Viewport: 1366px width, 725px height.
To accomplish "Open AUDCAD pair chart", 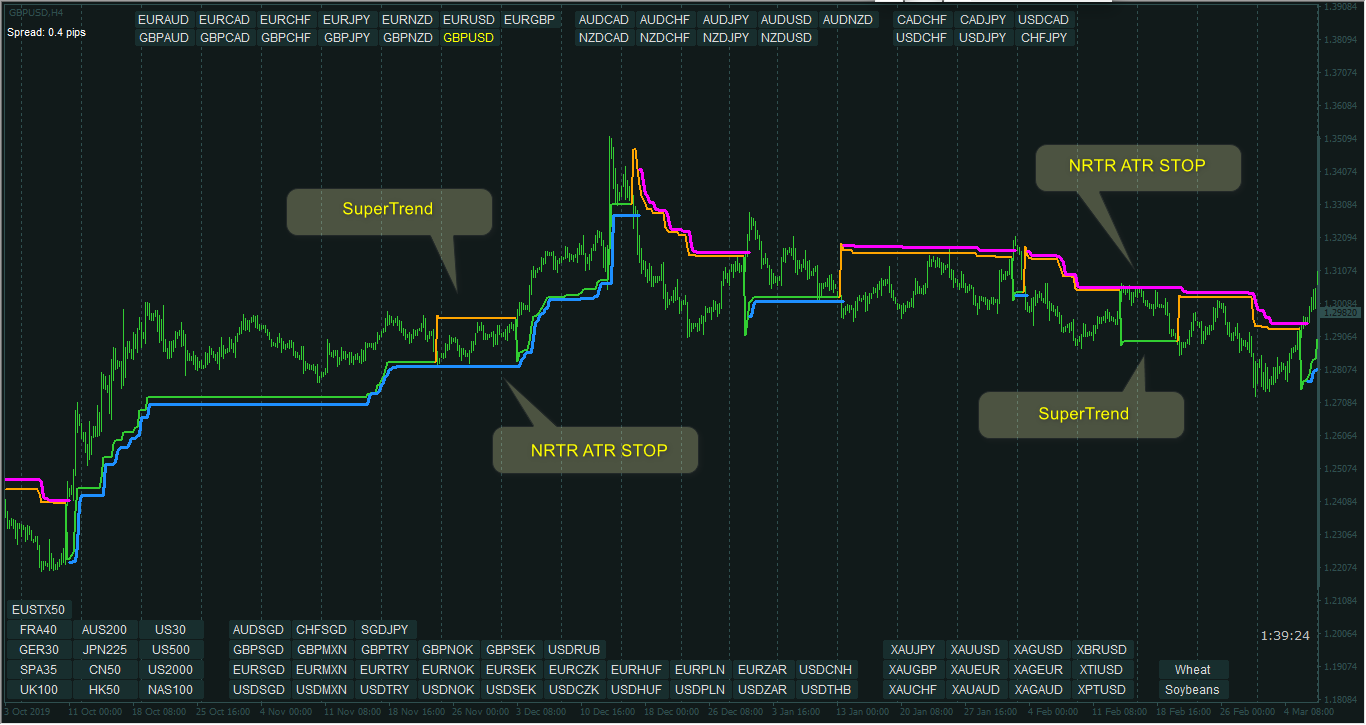I will click(x=604, y=20).
